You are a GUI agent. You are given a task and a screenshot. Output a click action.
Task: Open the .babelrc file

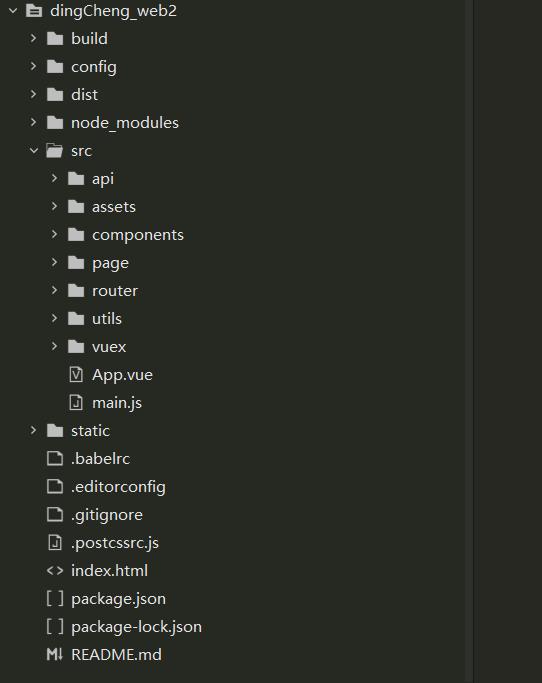click(101, 459)
